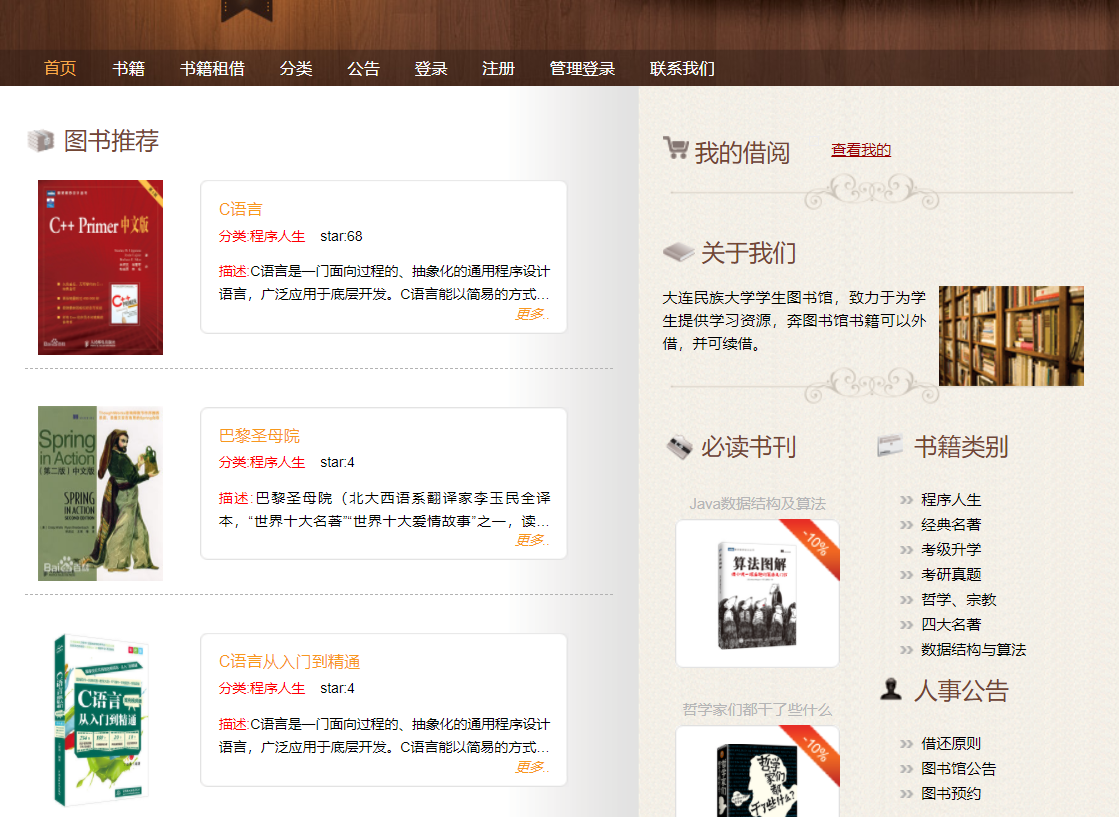The height and width of the screenshot is (817, 1119).
Task: Select the 四大名著 category
Action: 951,624
